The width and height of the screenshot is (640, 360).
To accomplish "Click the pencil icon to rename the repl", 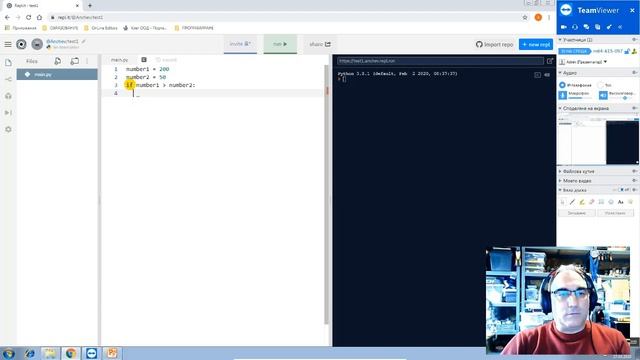I will point(84,41).
